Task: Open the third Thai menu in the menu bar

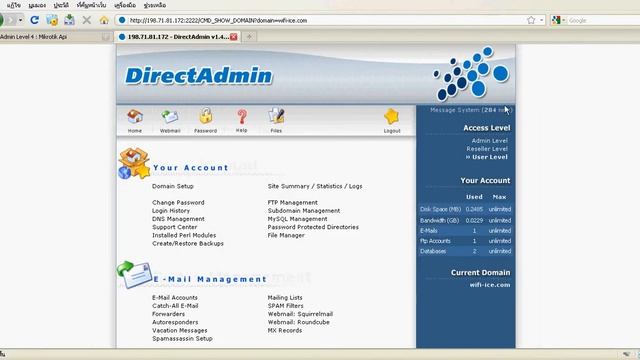Action: pos(61,5)
